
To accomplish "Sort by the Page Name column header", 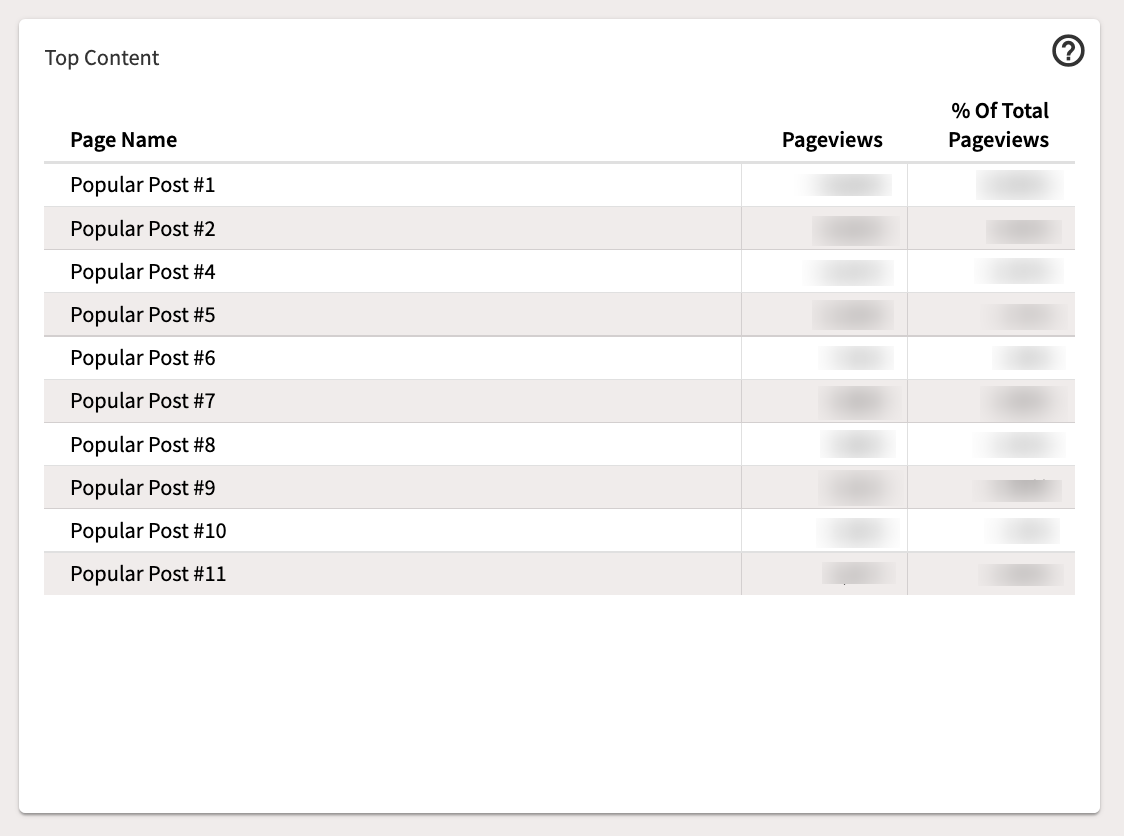I will (x=123, y=140).
